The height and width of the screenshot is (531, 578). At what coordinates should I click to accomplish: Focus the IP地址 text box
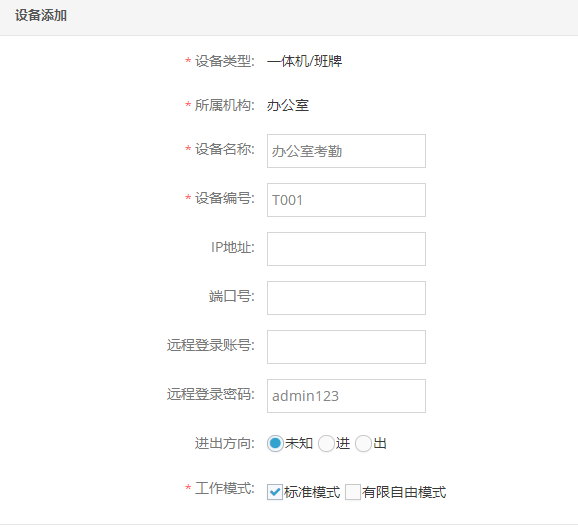[346, 249]
